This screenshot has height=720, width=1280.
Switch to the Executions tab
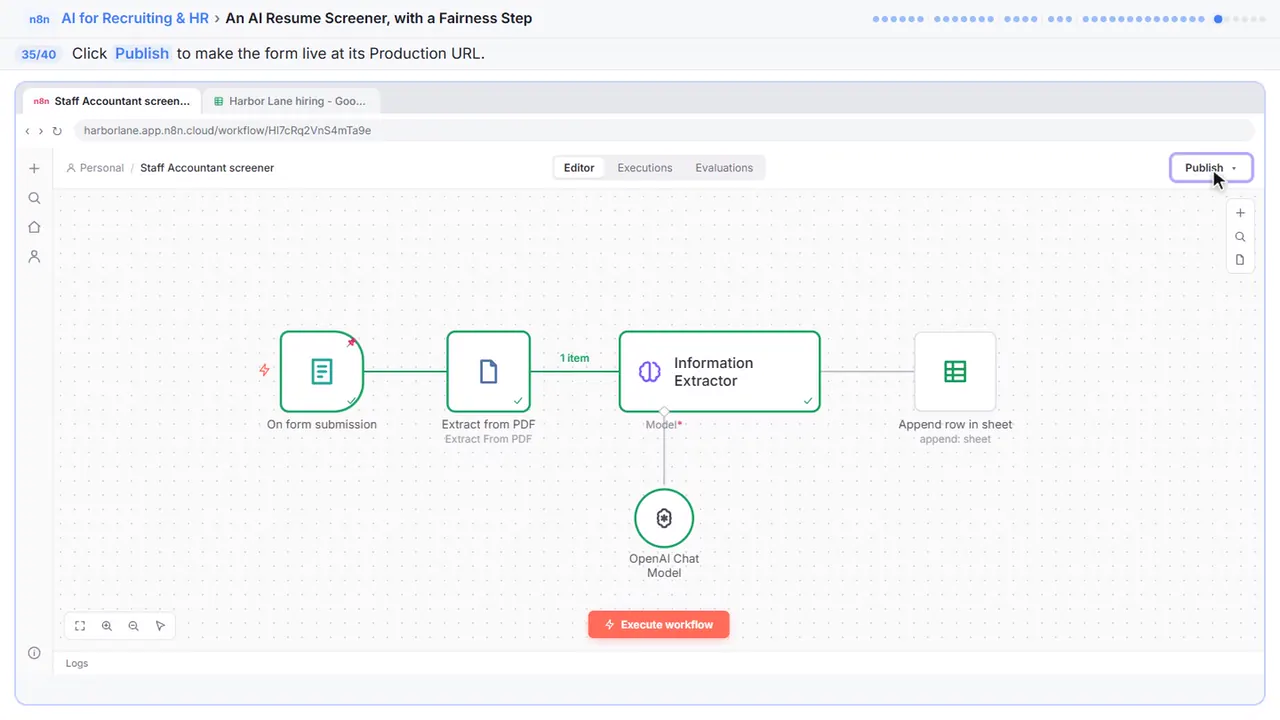[645, 168]
